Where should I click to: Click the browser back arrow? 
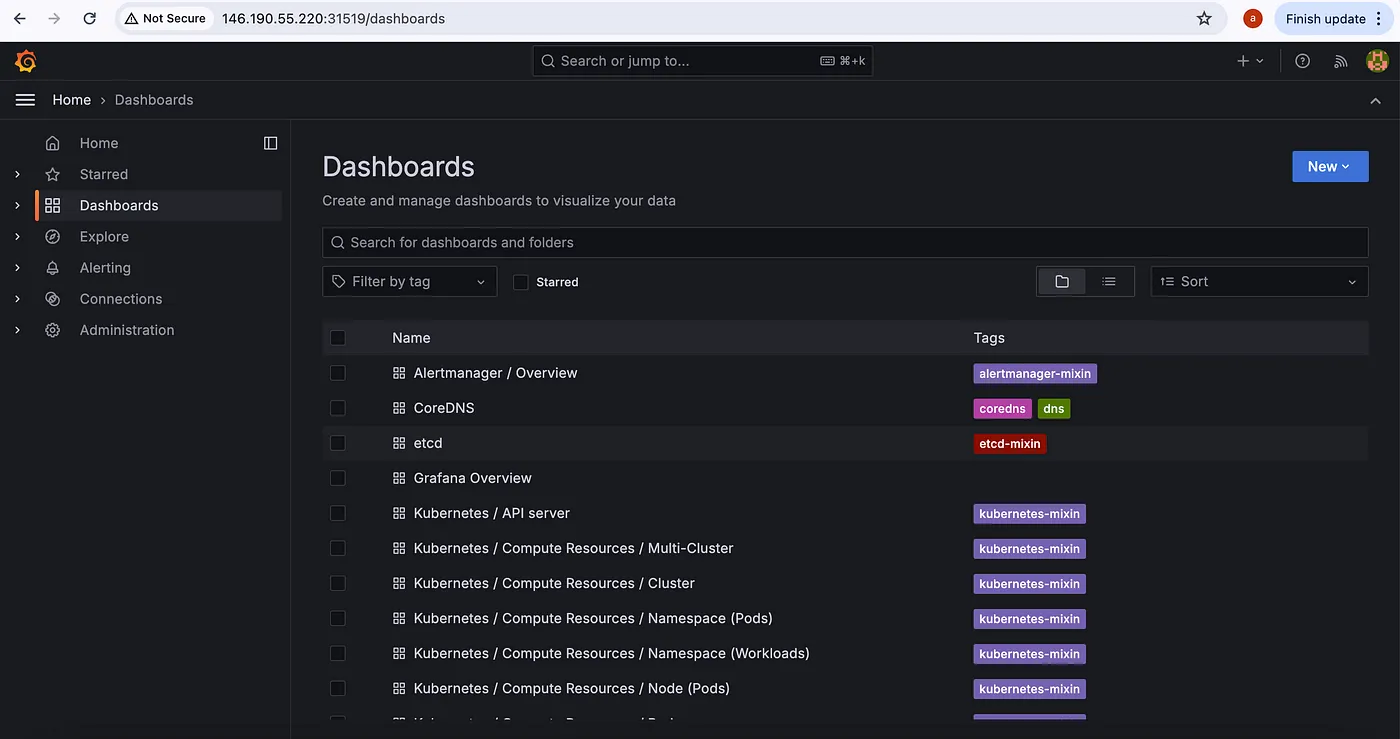[20, 18]
